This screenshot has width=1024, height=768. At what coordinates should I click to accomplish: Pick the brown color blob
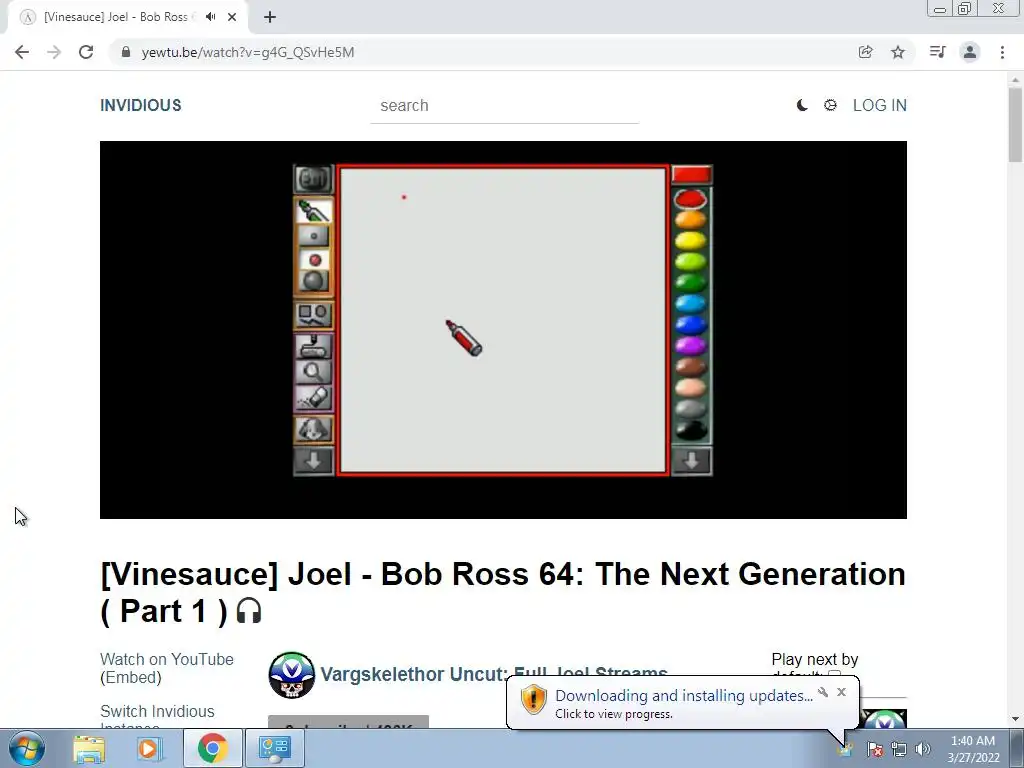point(690,366)
